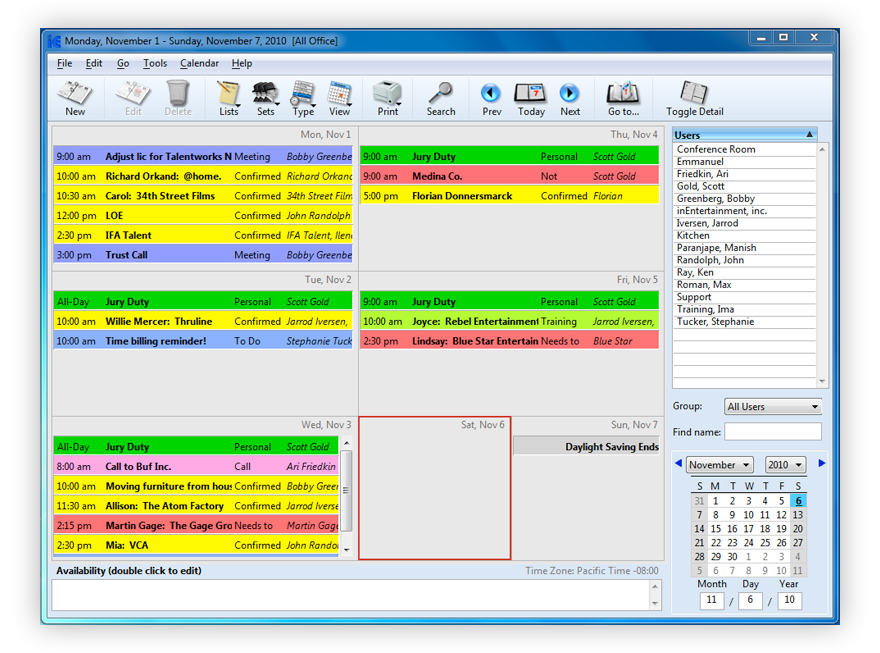The height and width of the screenshot is (653, 880).
Task: Open the November month dropdown
Action: coord(719,465)
